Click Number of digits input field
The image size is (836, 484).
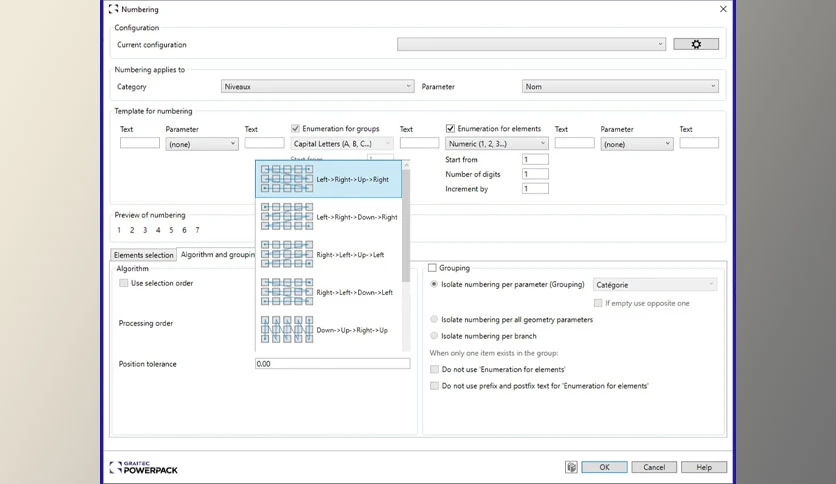tap(535, 174)
